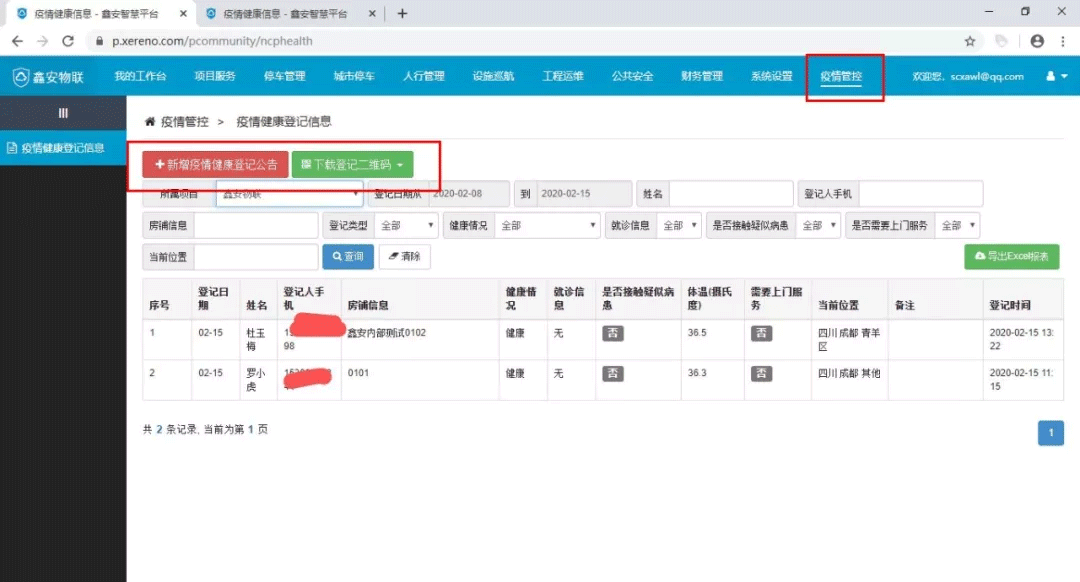Screen dimensions: 1080x582
Task: Open the 登记类型 dropdown
Action: [x=408, y=226]
